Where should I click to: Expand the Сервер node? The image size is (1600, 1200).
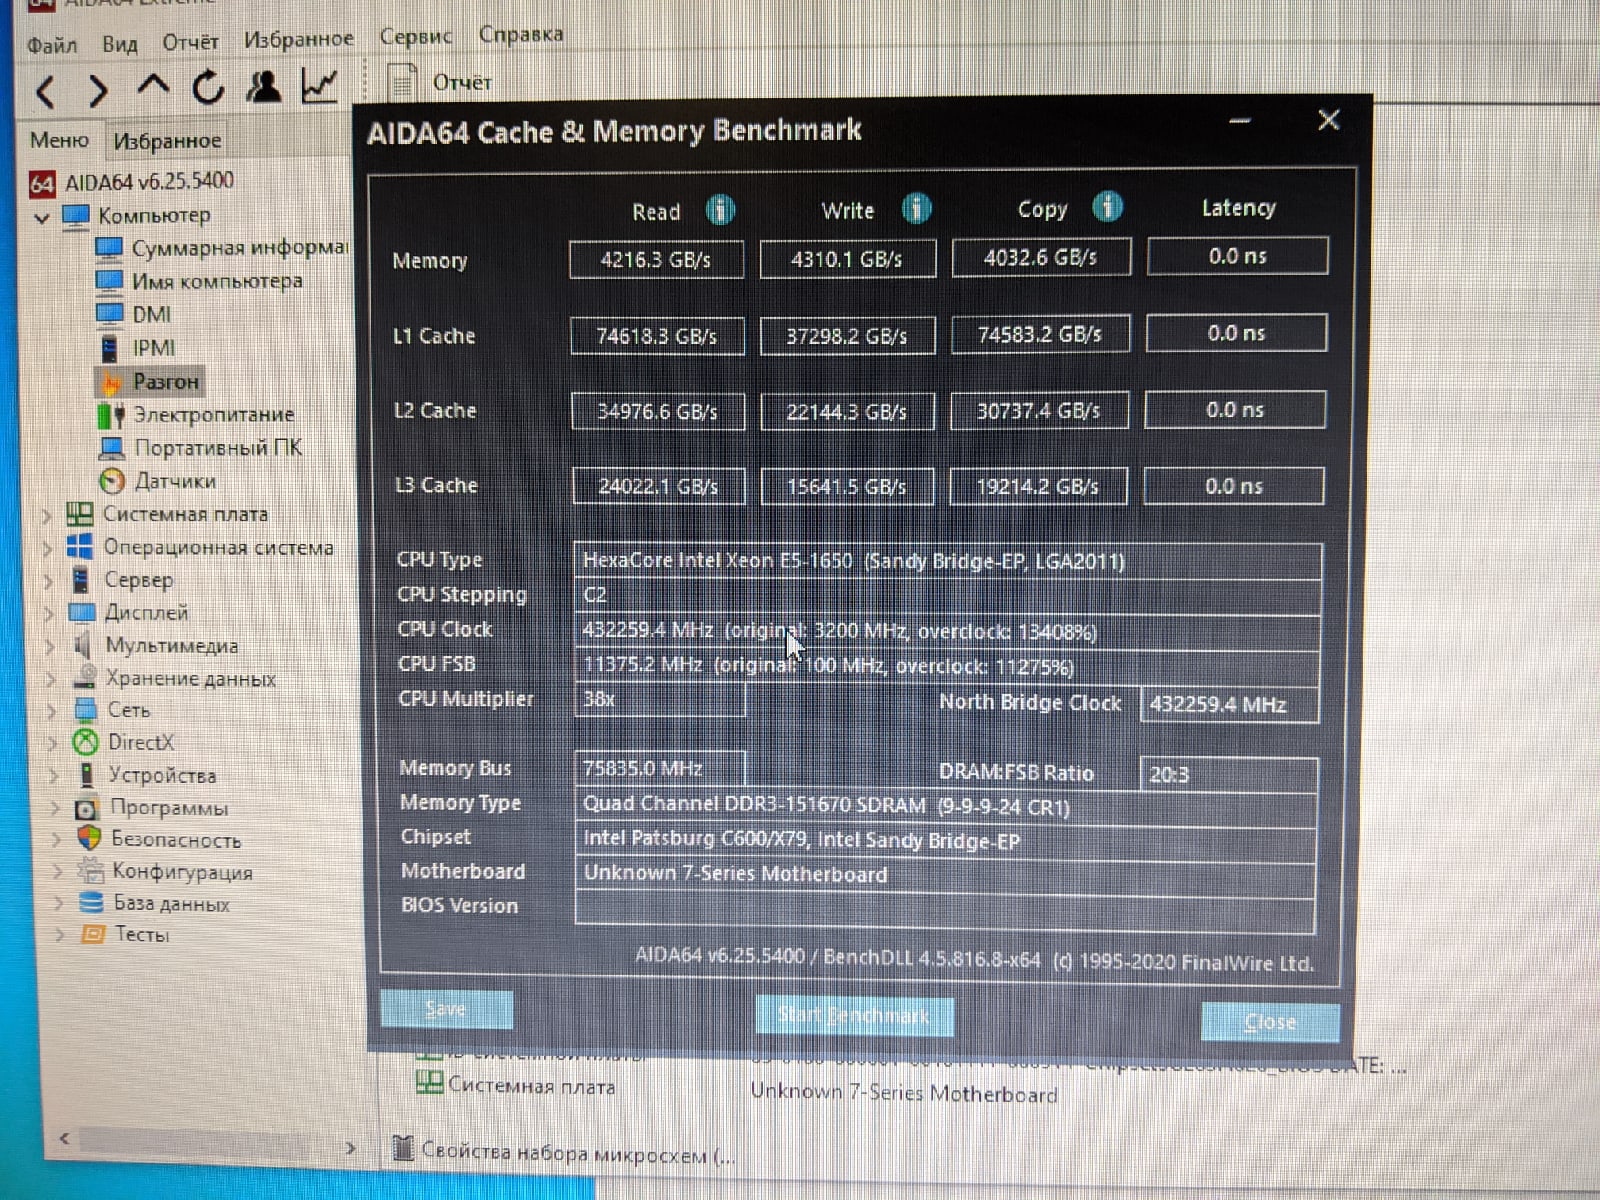pyautogui.click(x=49, y=581)
